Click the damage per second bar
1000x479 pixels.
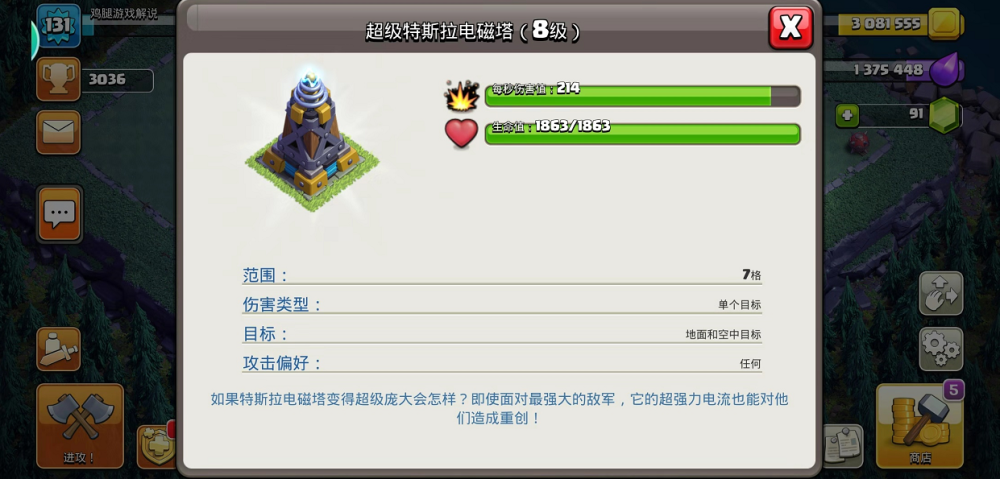pos(642,96)
